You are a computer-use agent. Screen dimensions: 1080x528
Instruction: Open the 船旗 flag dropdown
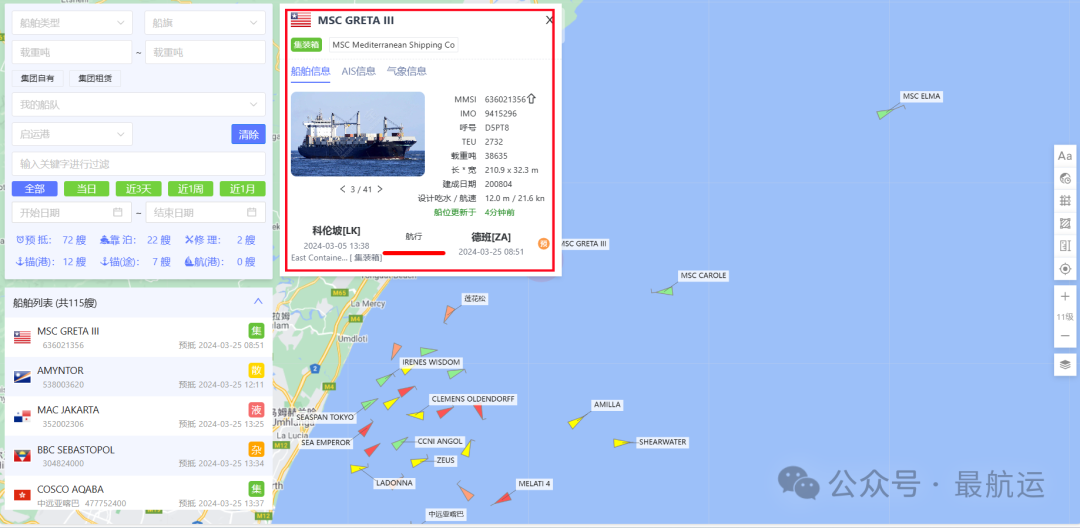(205, 23)
